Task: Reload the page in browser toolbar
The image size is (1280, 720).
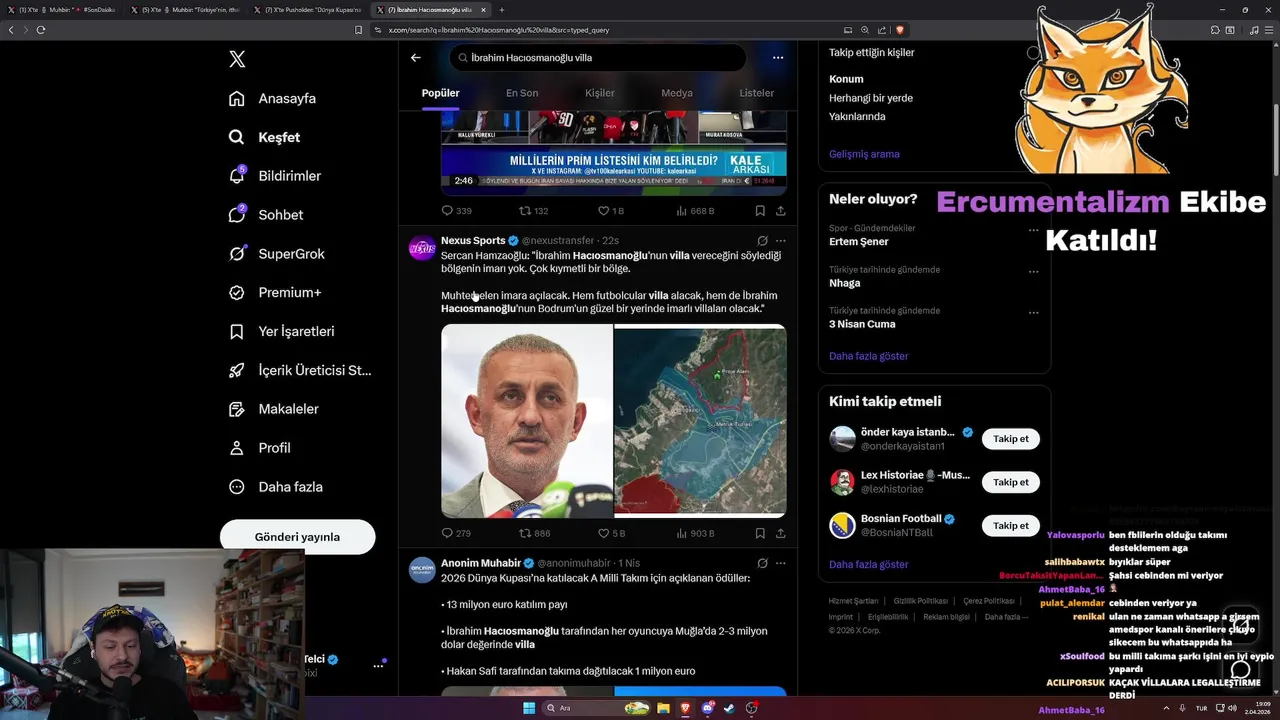Action: click(x=41, y=30)
